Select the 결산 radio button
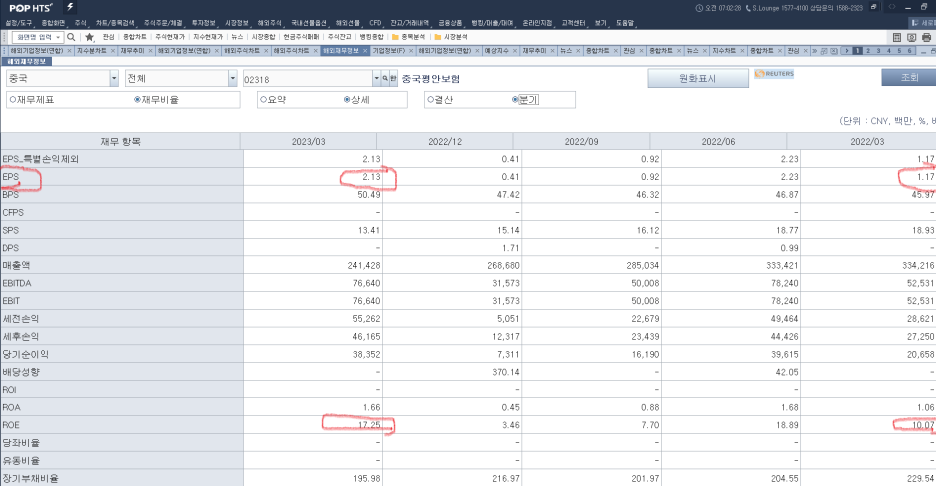Screen dimensions: 936x486 point(431,100)
